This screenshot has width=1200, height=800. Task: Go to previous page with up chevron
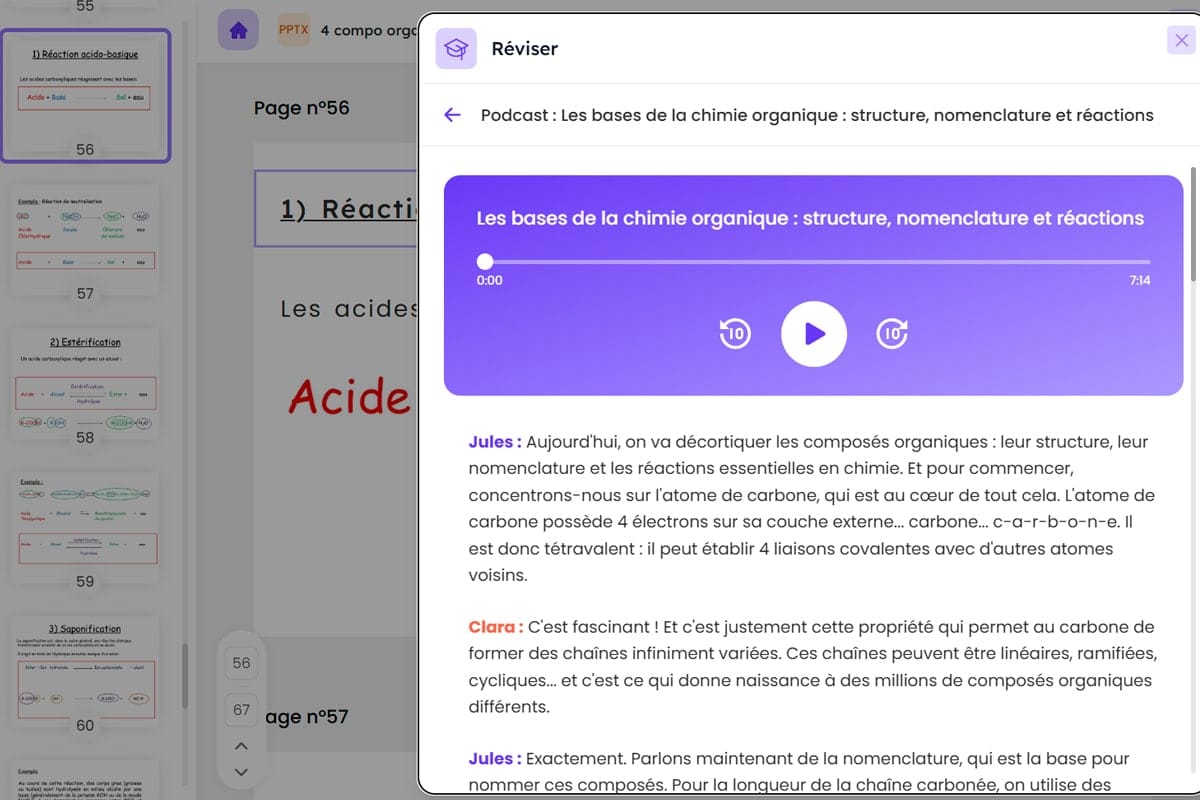[240, 746]
